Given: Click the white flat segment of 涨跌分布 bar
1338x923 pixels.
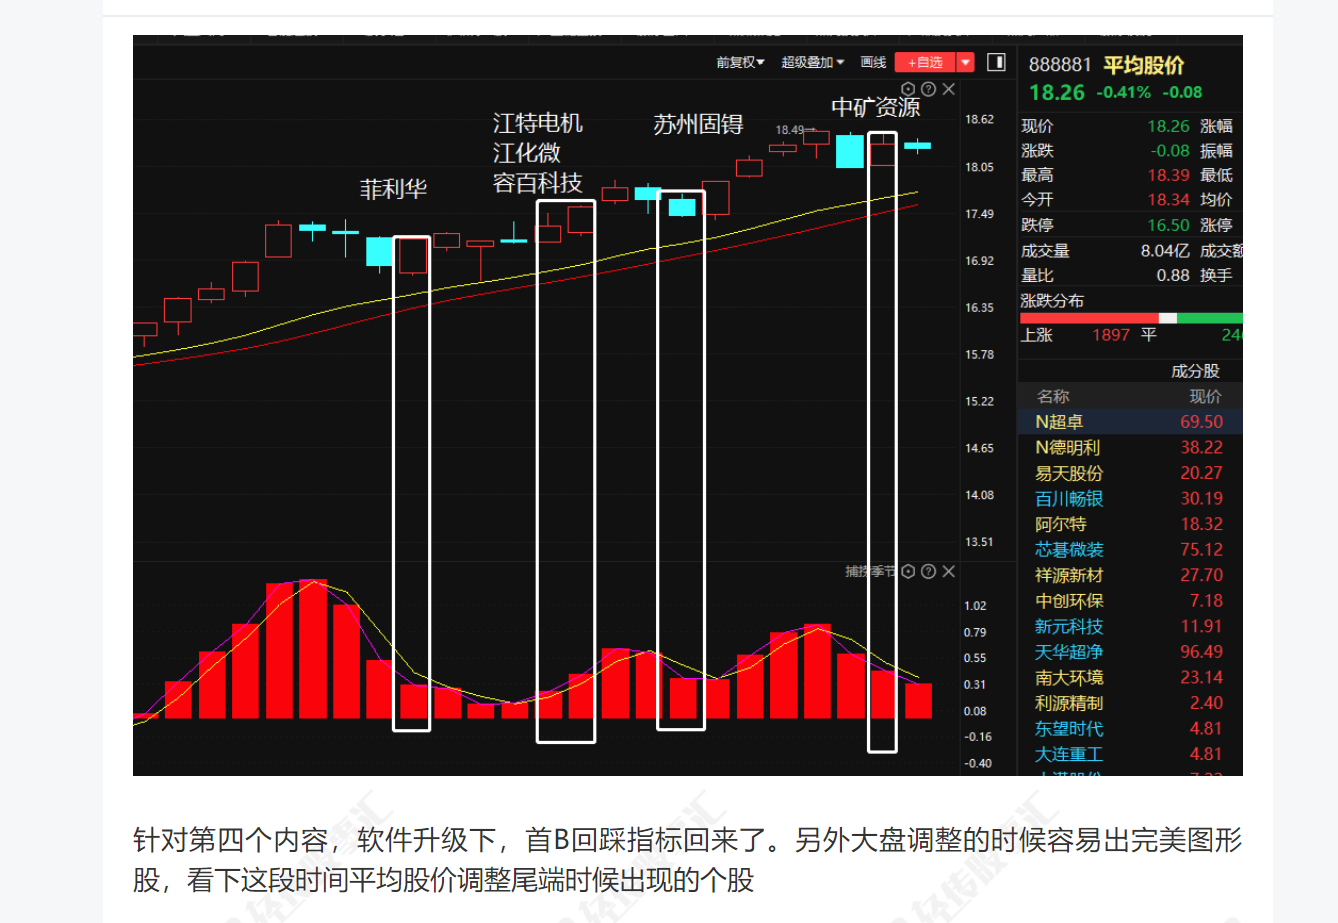Looking at the screenshot, I should (x=1168, y=318).
